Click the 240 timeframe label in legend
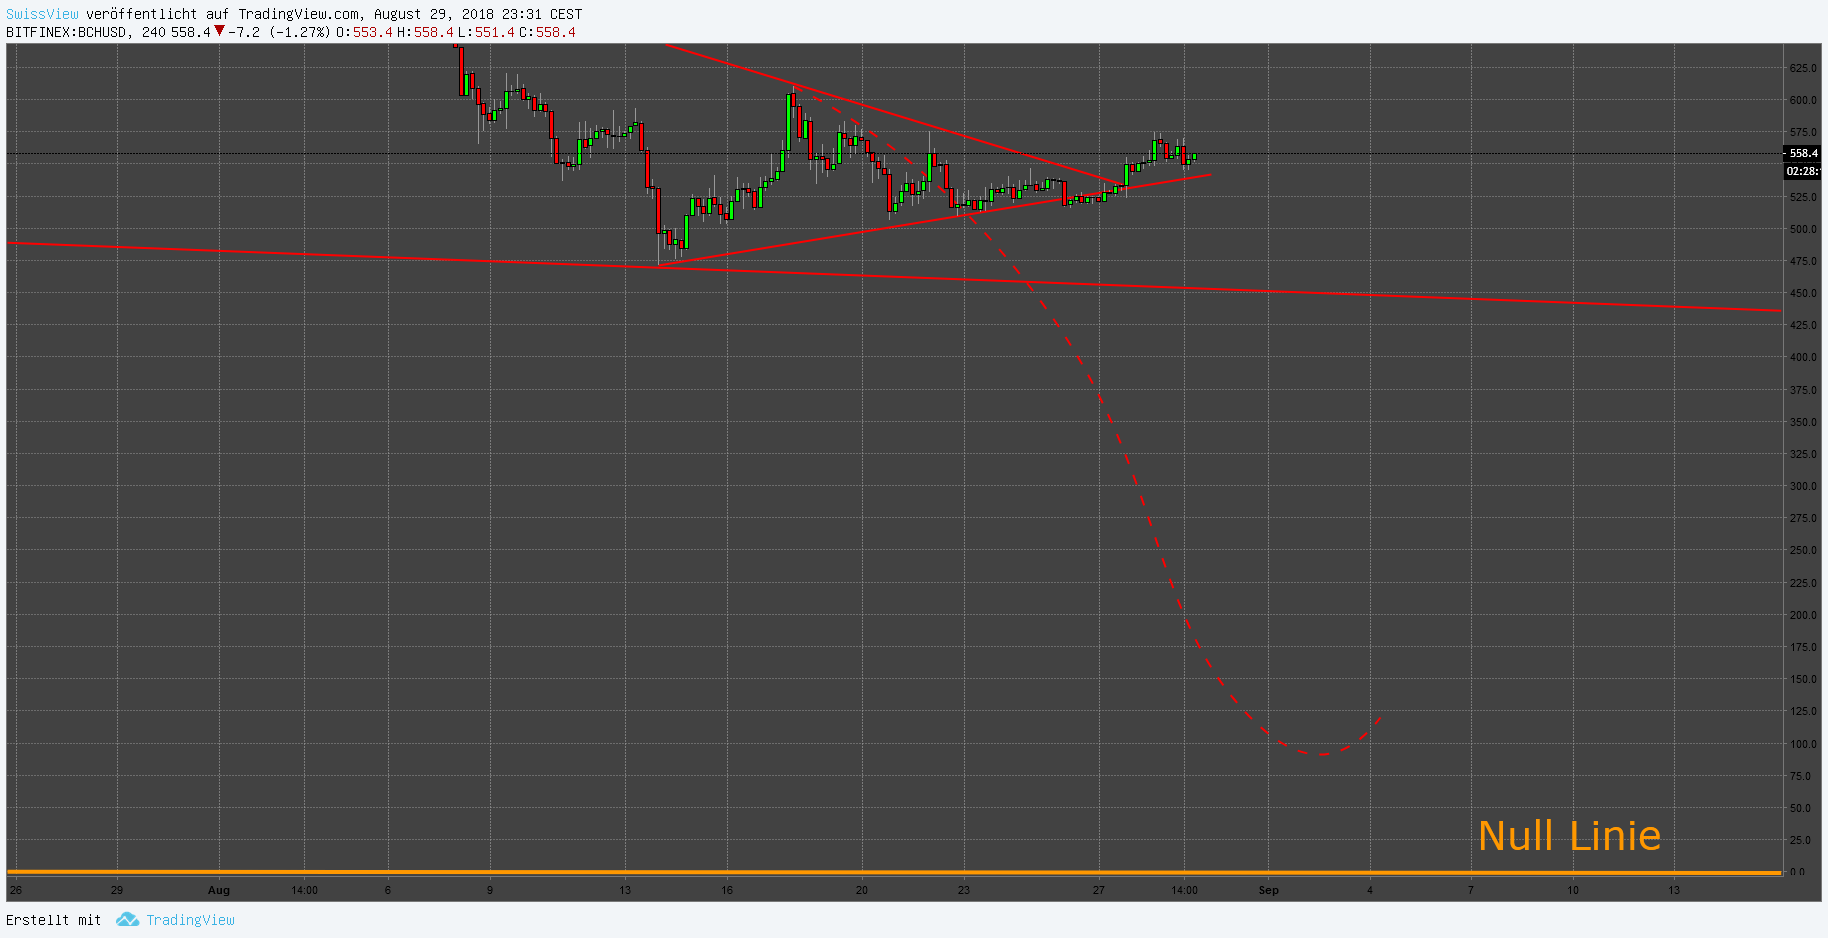This screenshot has width=1828, height=938. 151,32
